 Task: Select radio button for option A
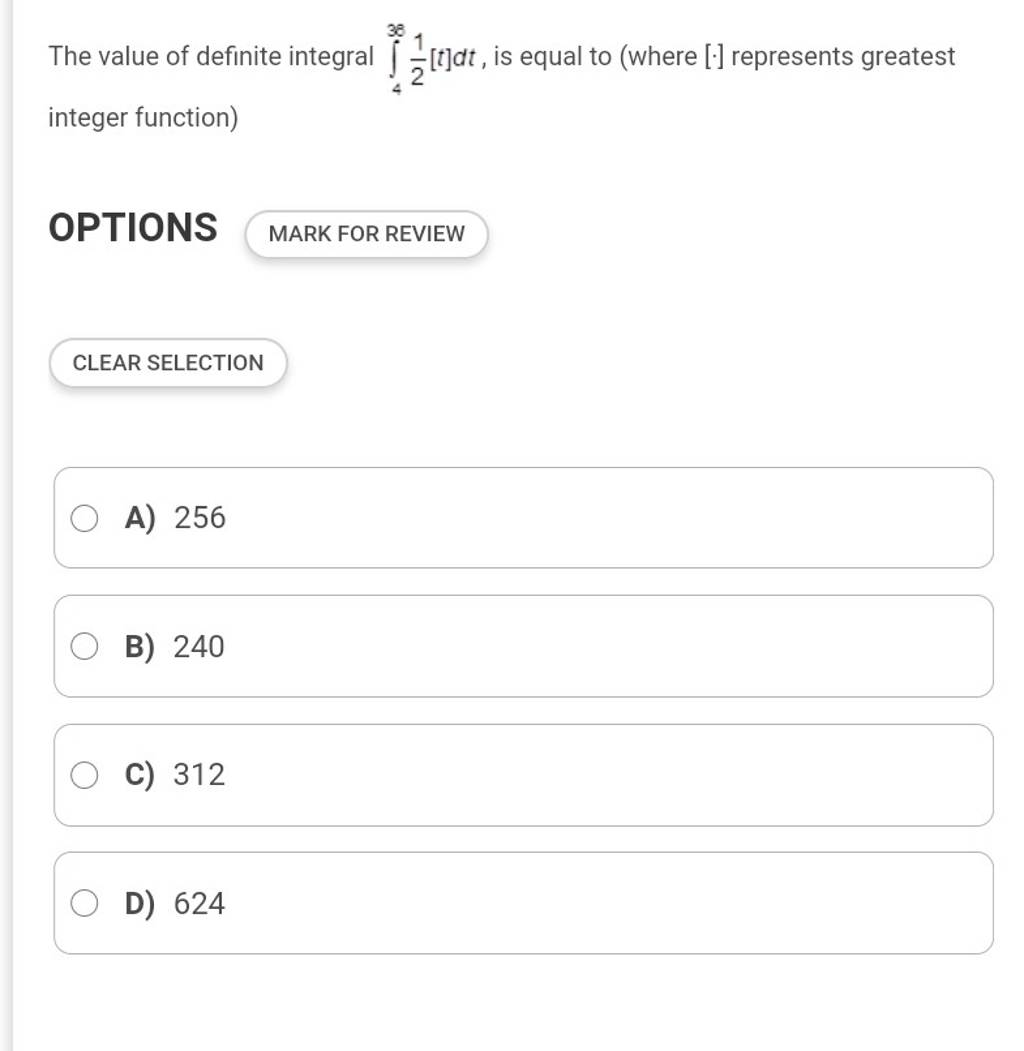(x=84, y=518)
